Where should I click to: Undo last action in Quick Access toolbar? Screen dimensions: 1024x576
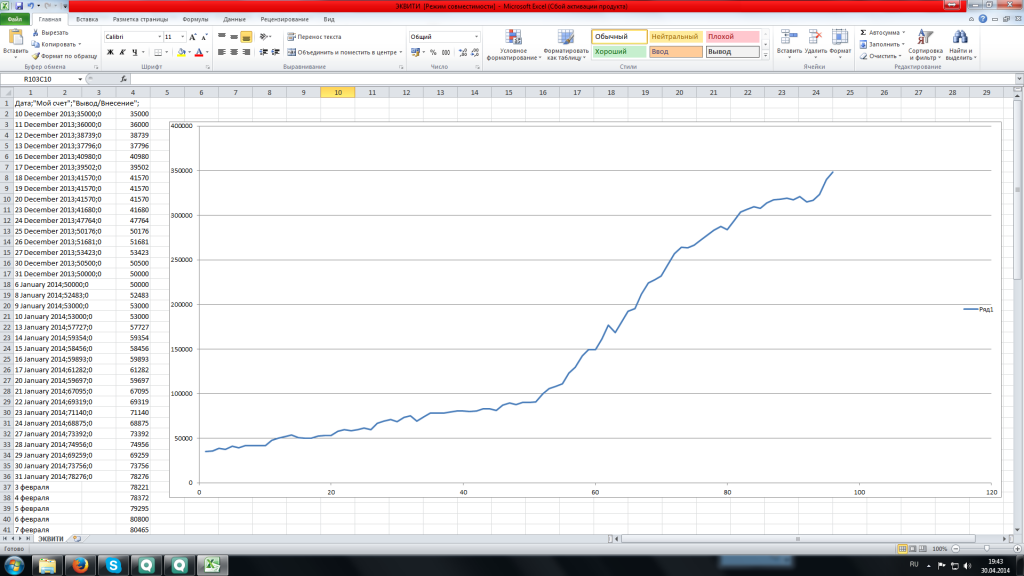tap(31, 6)
